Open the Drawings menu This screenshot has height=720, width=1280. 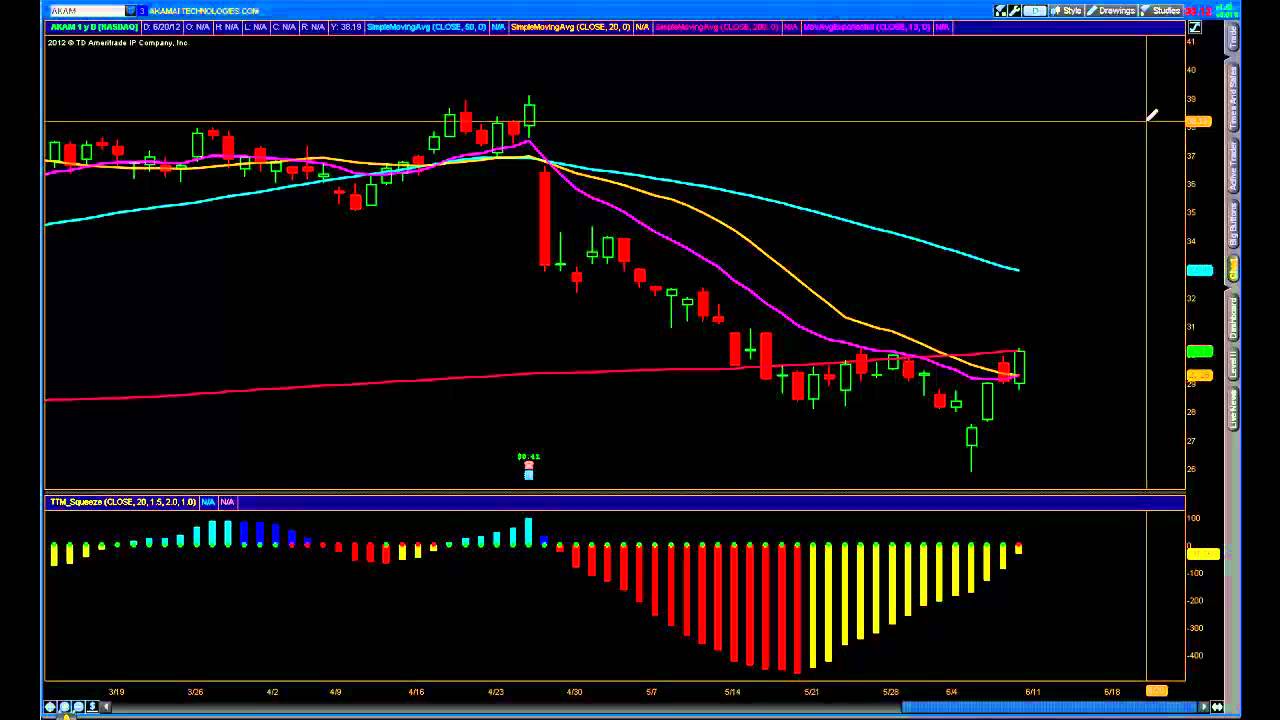pos(1111,11)
